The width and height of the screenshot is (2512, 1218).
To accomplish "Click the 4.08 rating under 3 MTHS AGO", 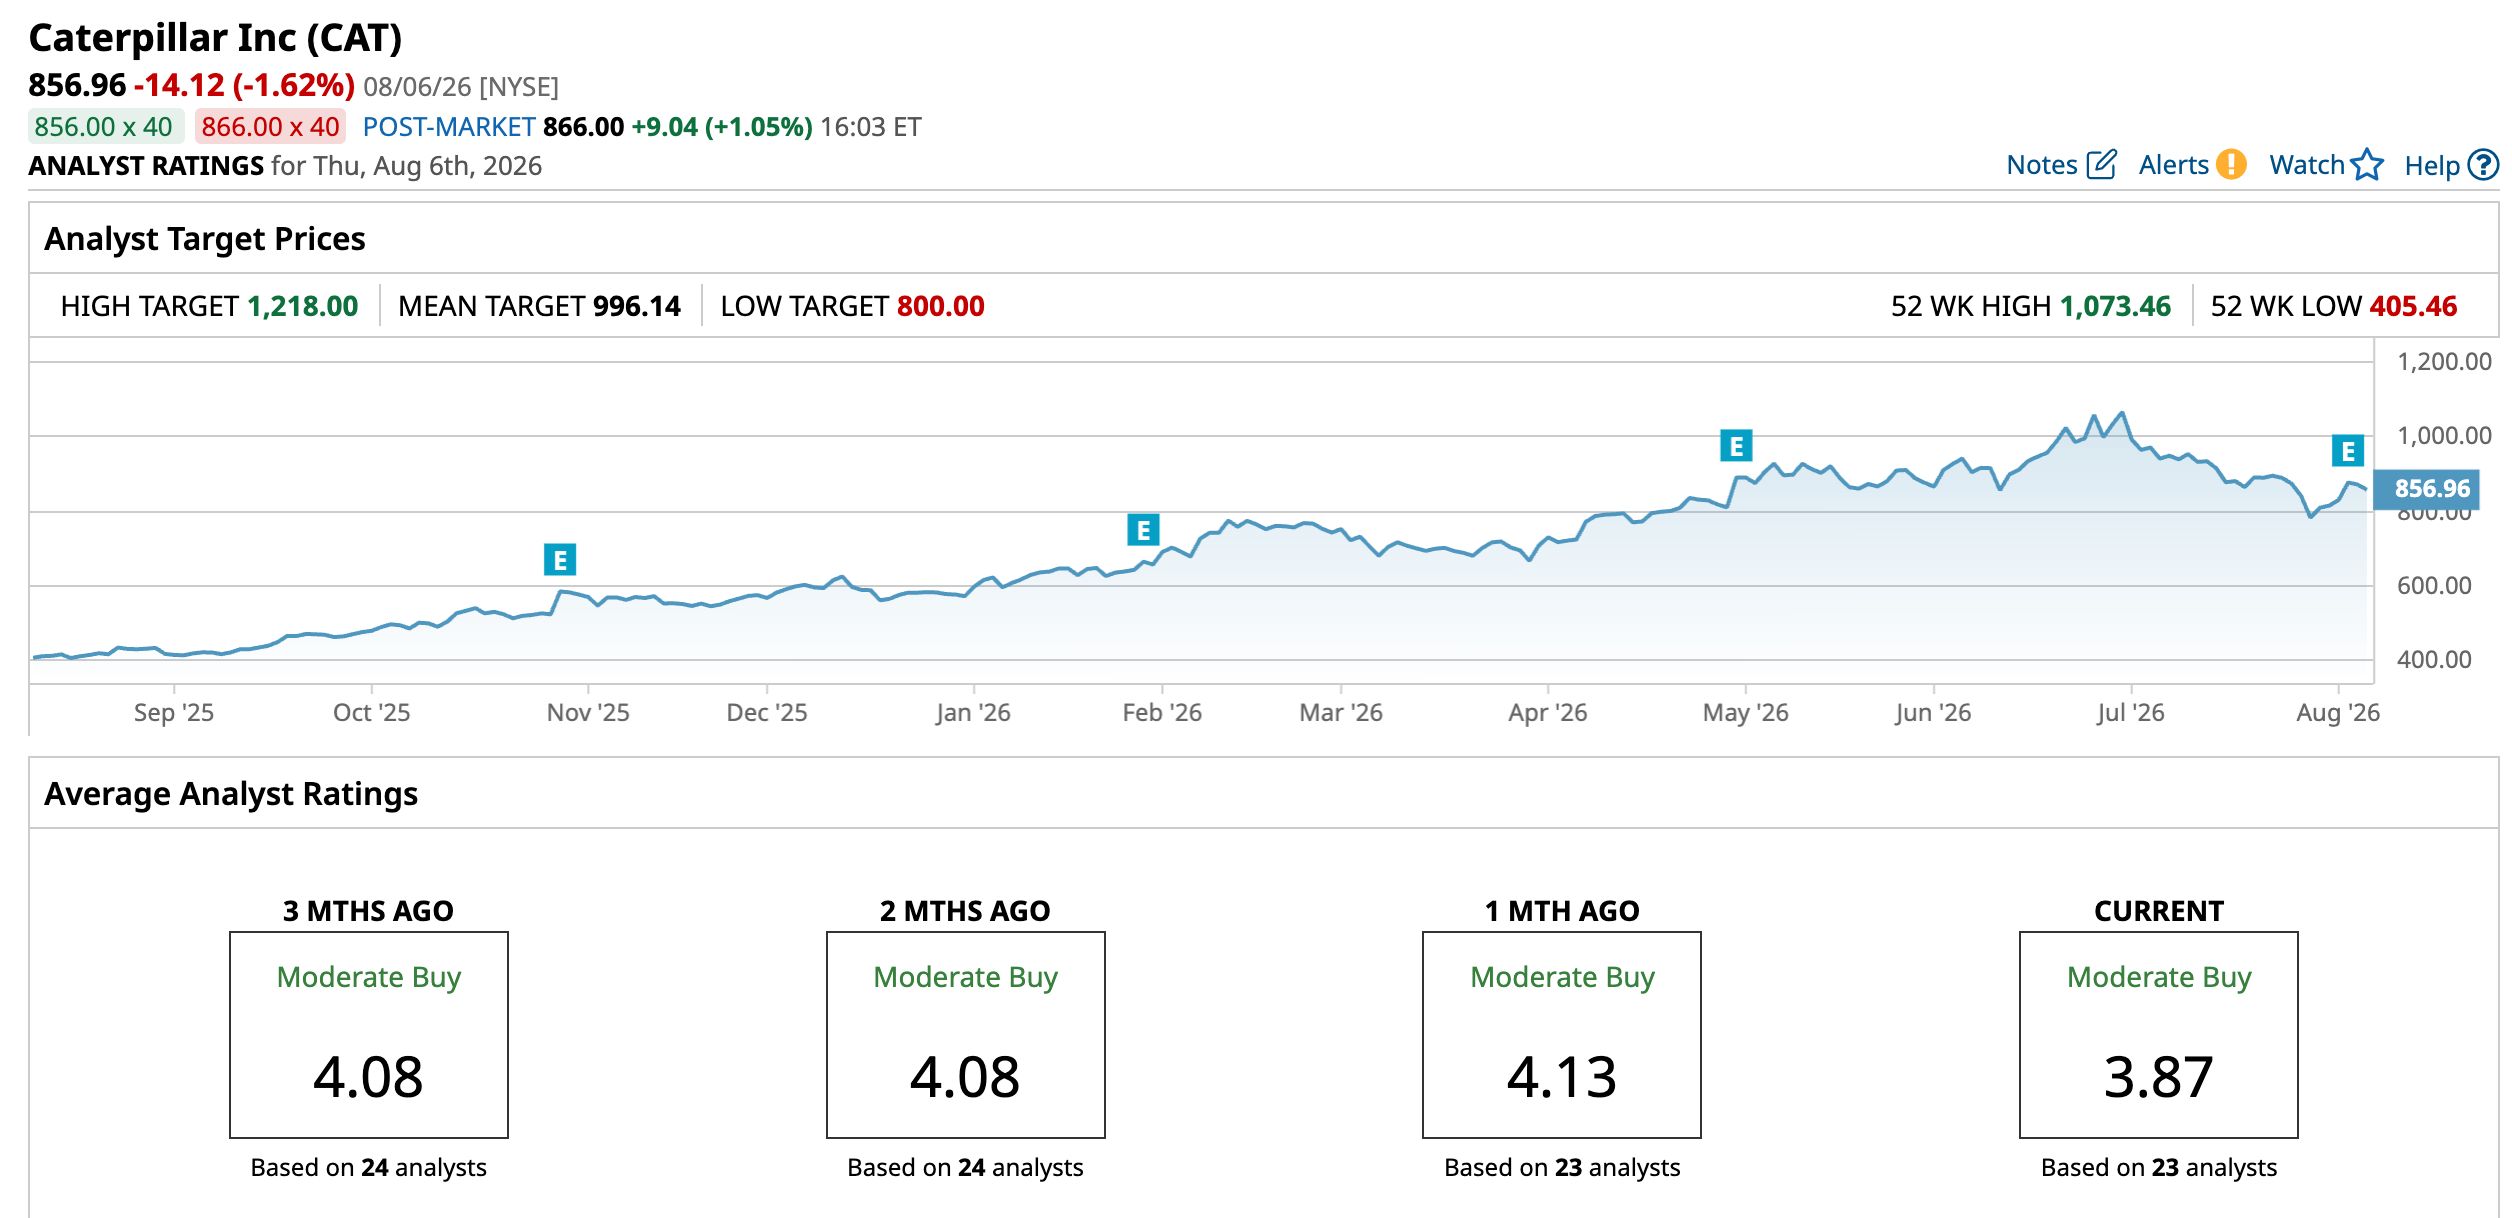I will pyautogui.click(x=369, y=1077).
